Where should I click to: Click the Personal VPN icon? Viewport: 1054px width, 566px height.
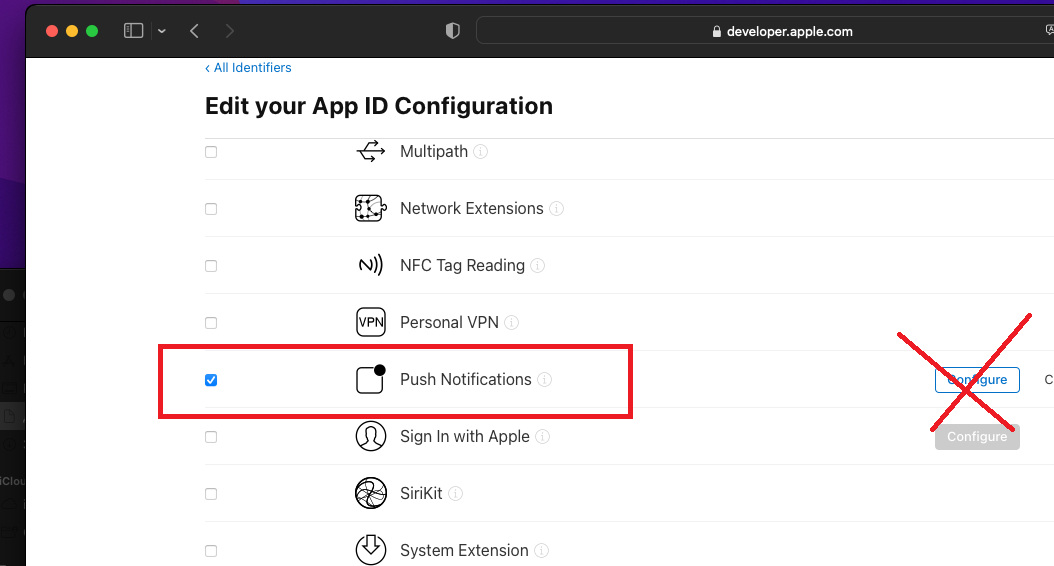370,322
